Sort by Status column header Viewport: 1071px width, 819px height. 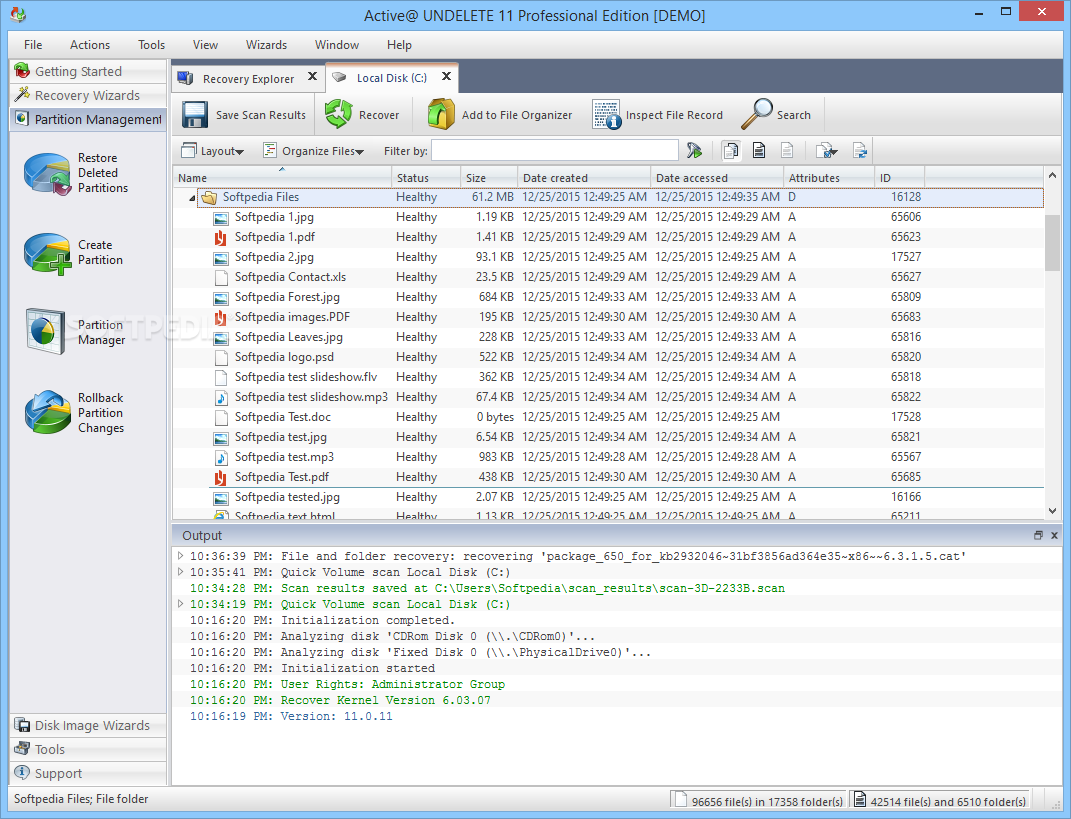click(426, 178)
